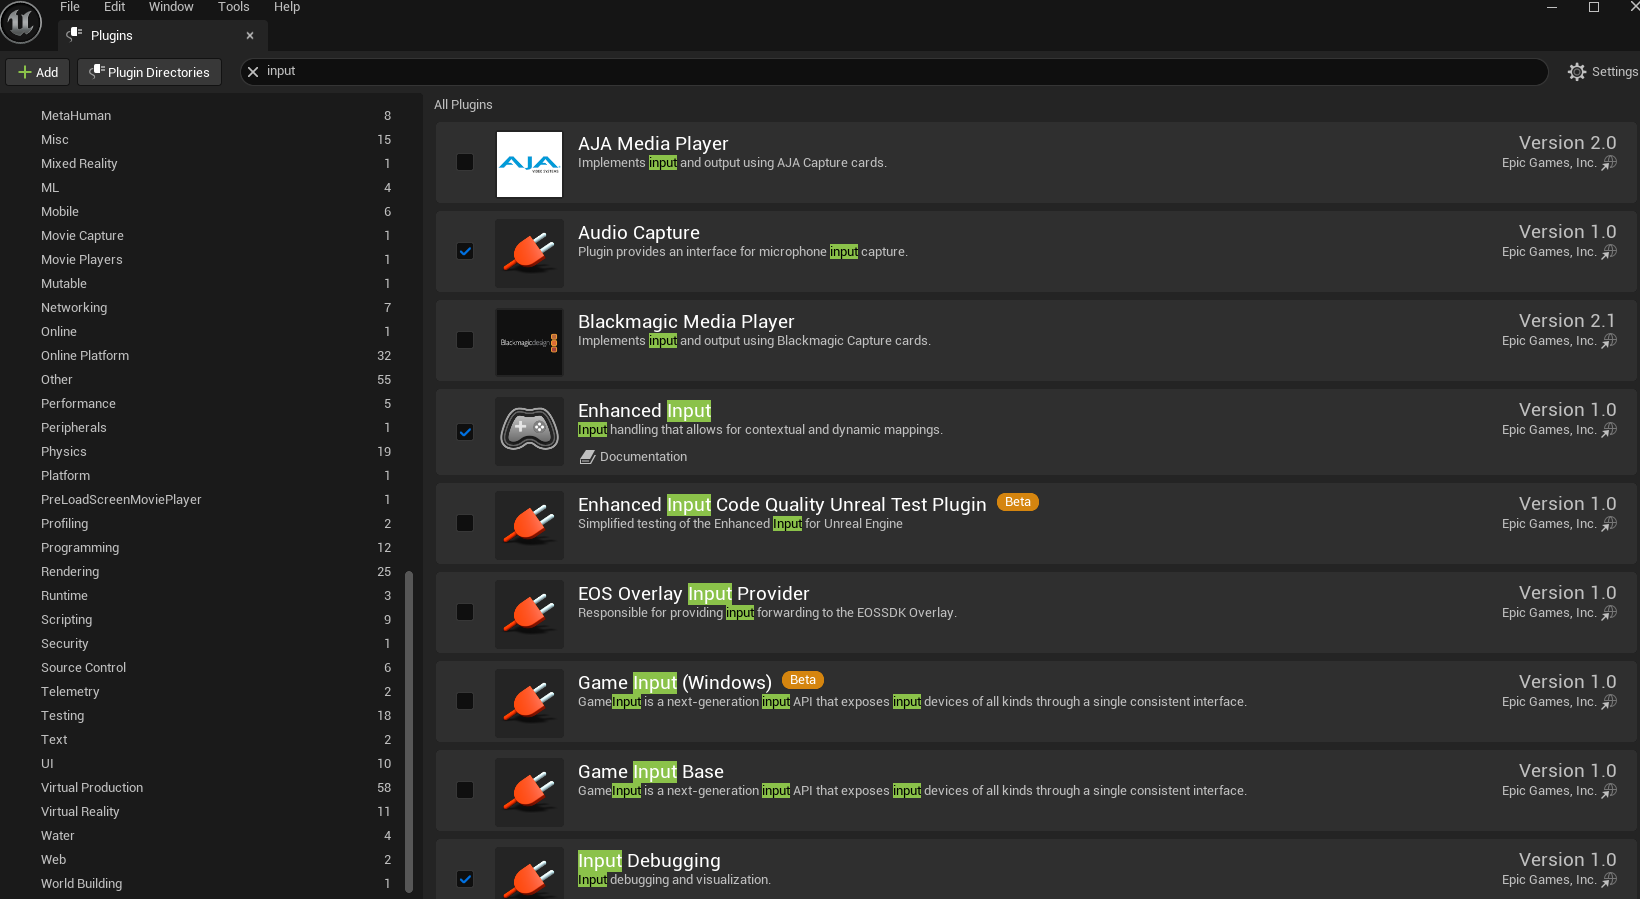Click the Input Debugging plug icon
Screen dimensions: 1640x899
529,874
